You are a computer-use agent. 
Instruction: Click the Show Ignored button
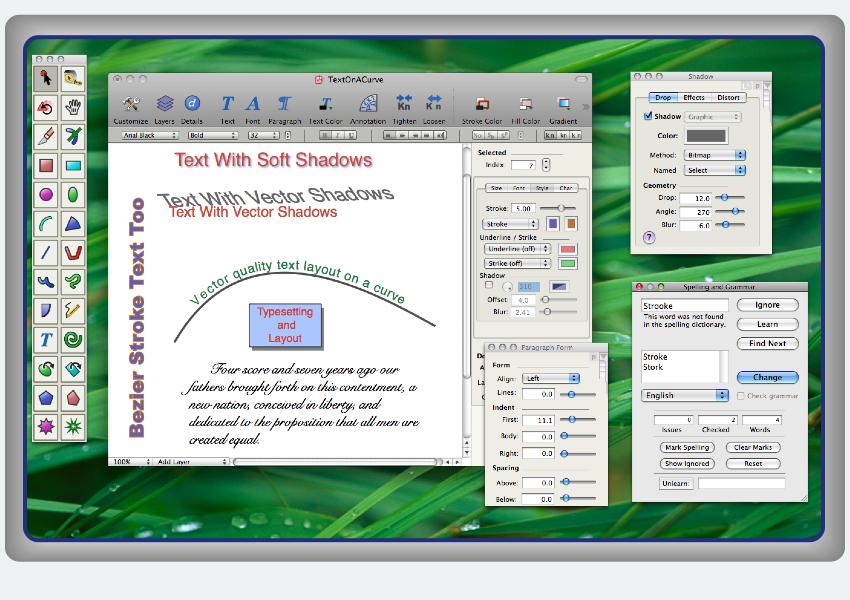pos(687,464)
